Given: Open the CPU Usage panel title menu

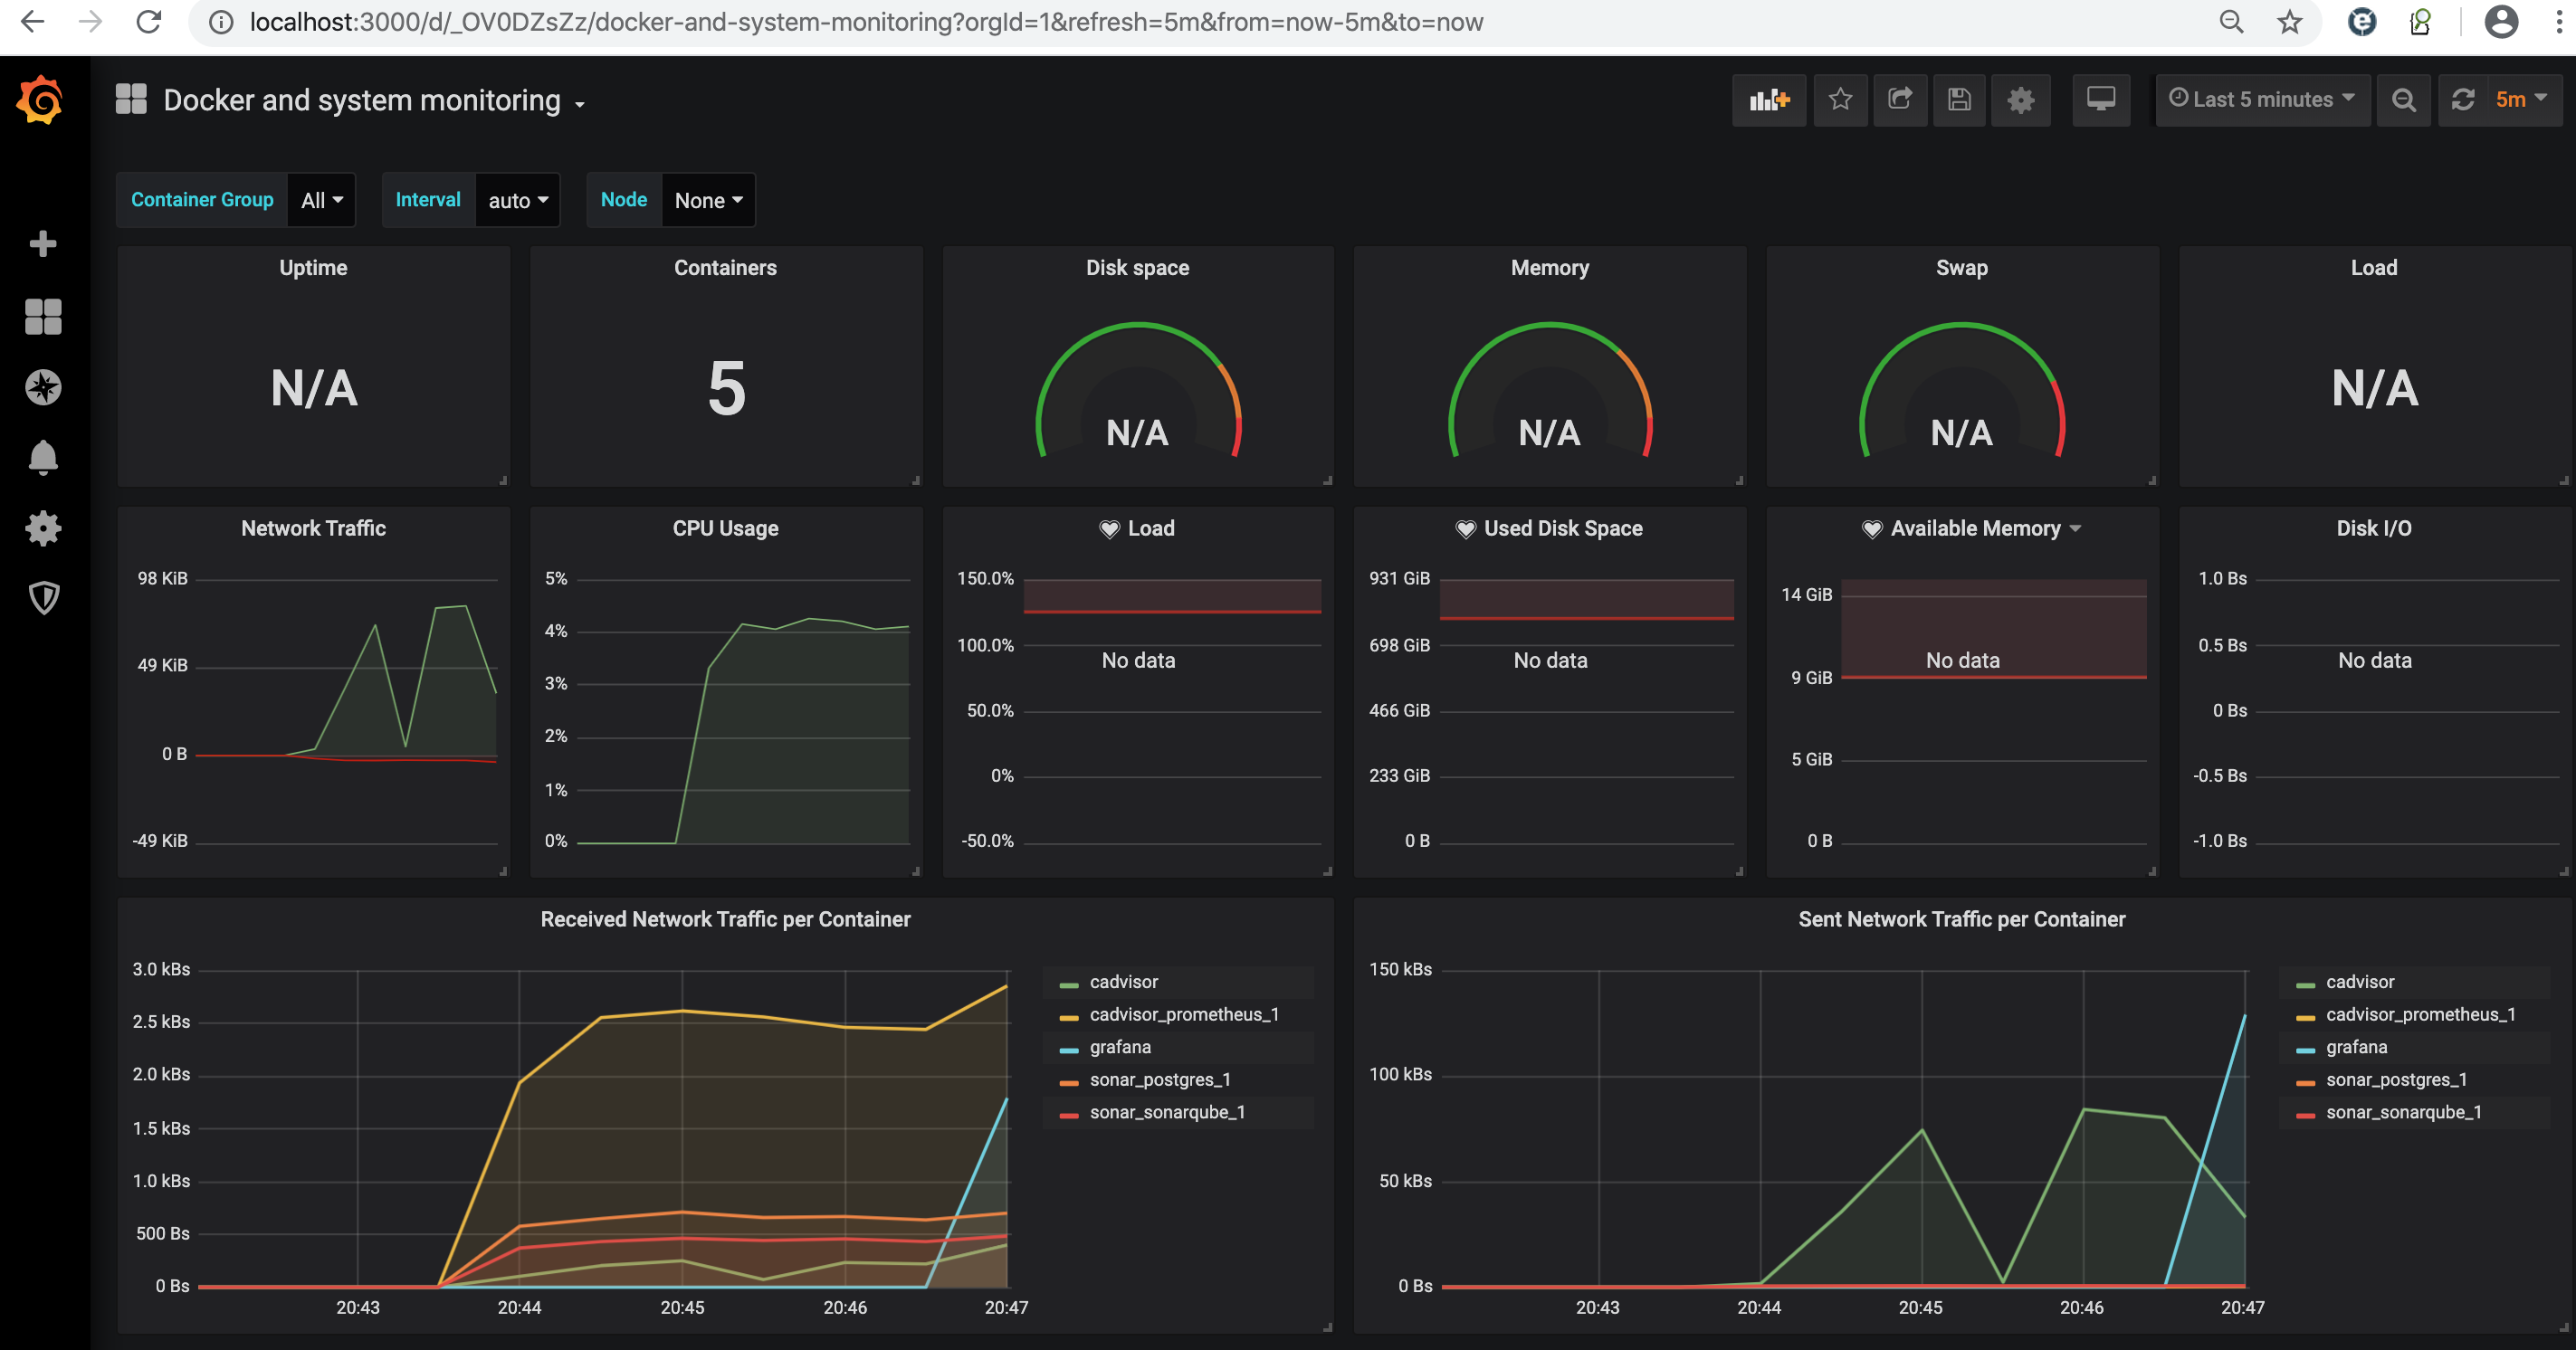Looking at the screenshot, I should coord(725,528).
